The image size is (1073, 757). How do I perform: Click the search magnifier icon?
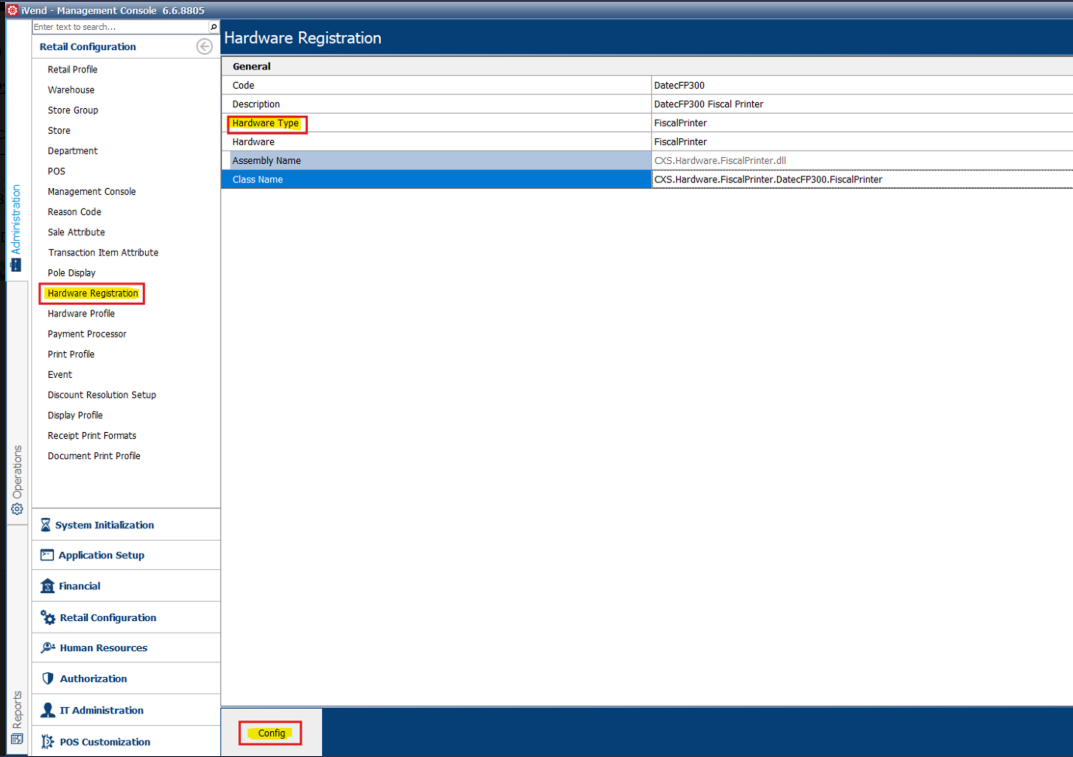click(x=213, y=27)
